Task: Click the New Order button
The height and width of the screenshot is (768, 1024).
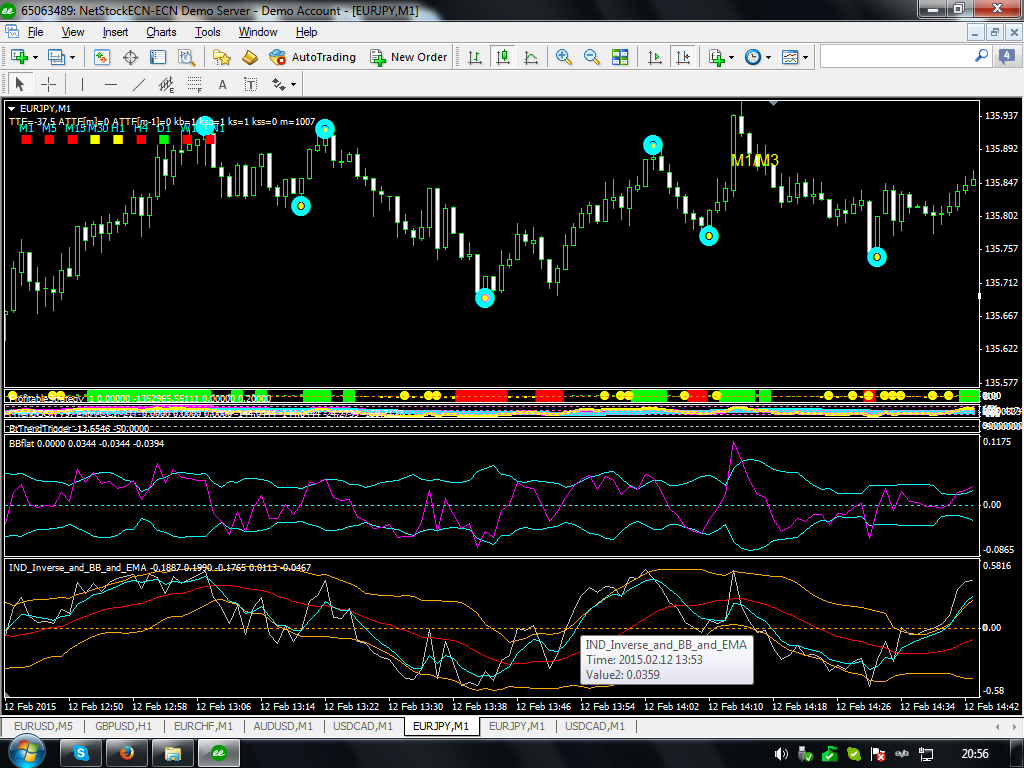Action: pyautogui.click(x=408, y=57)
